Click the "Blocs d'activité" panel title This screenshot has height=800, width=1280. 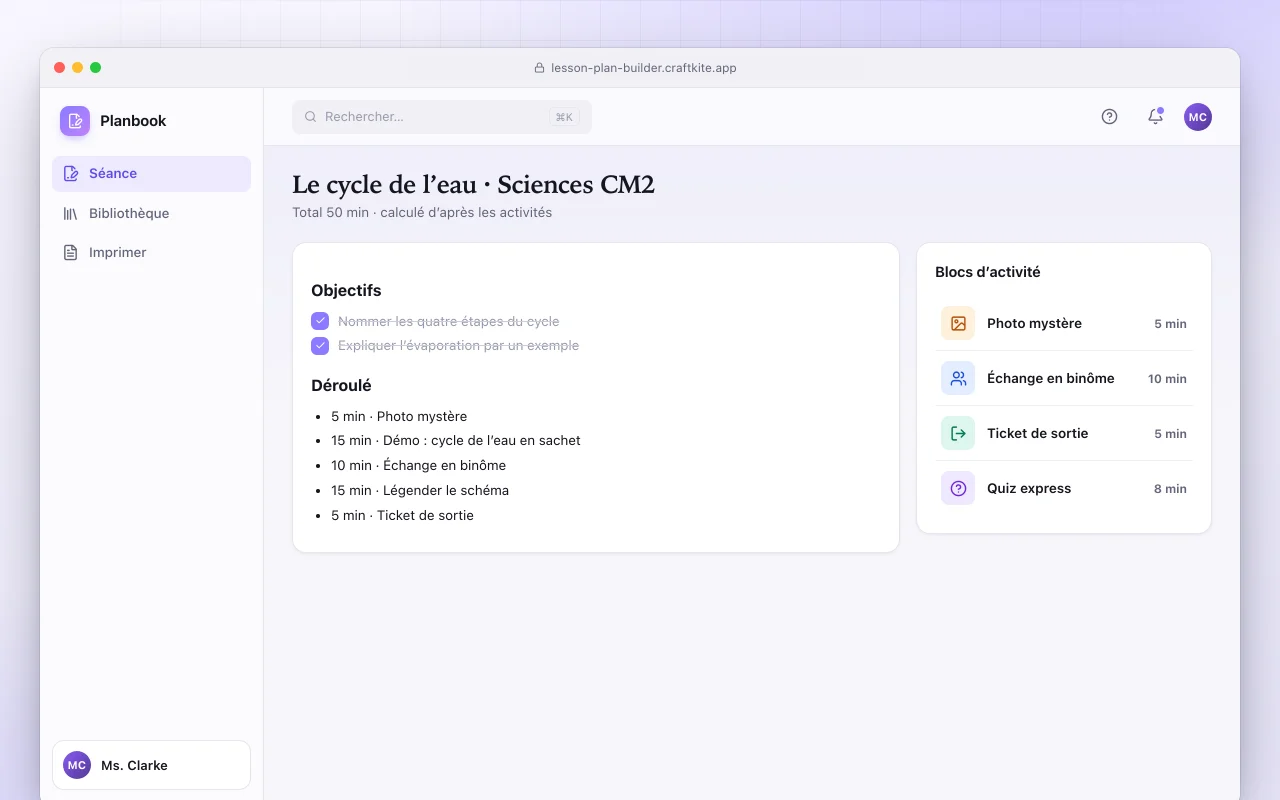pyautogui.click(x=988, y=272)
